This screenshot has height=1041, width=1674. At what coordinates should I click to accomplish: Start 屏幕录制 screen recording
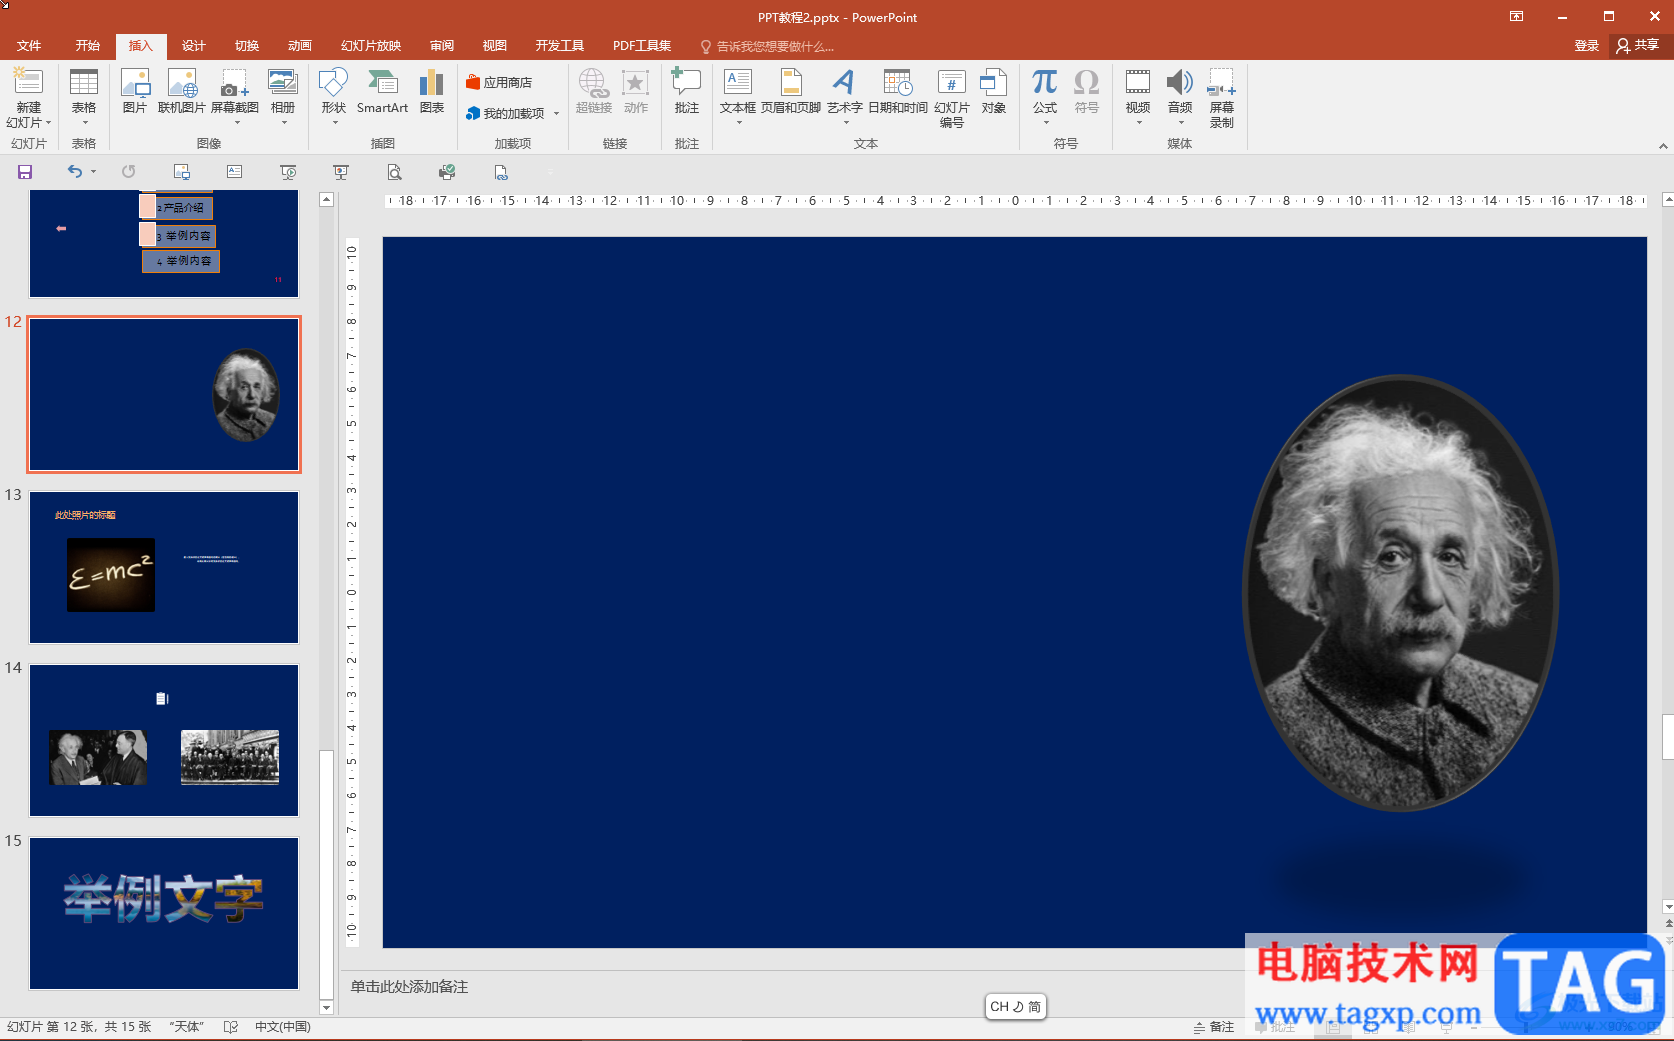1222,98
